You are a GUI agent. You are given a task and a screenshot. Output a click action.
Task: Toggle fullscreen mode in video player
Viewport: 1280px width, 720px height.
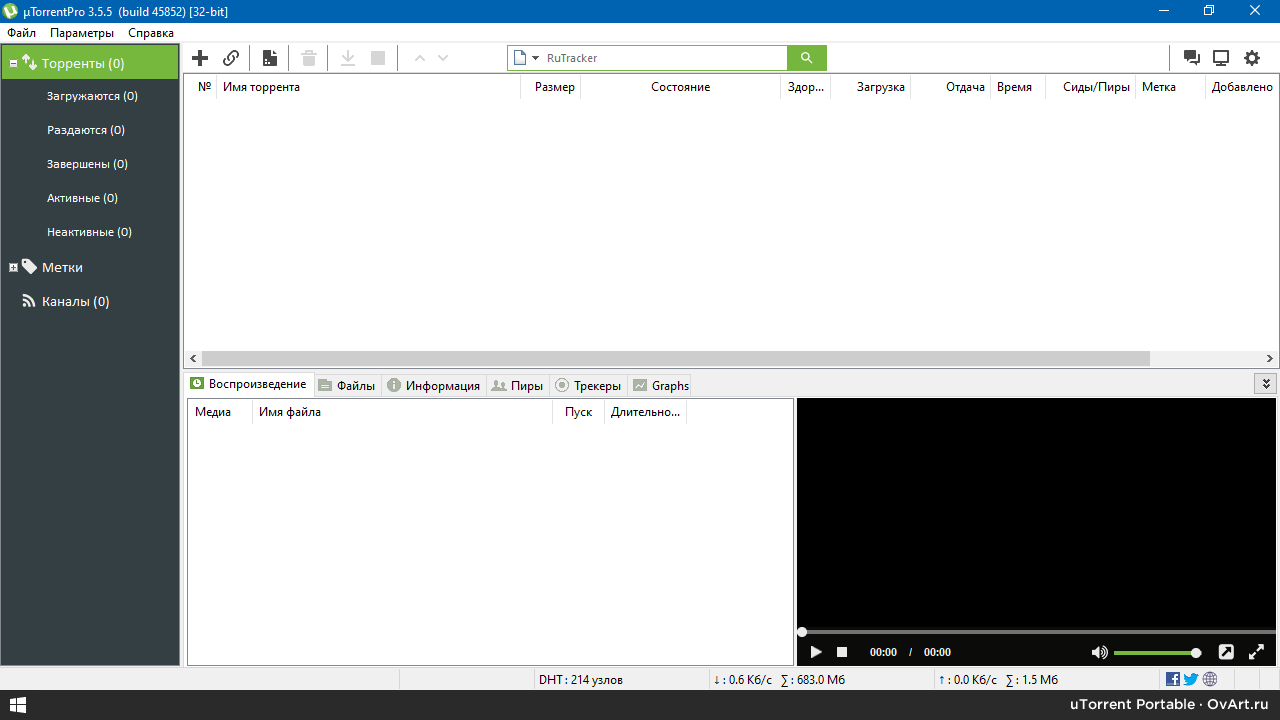tap(1256, 652)
